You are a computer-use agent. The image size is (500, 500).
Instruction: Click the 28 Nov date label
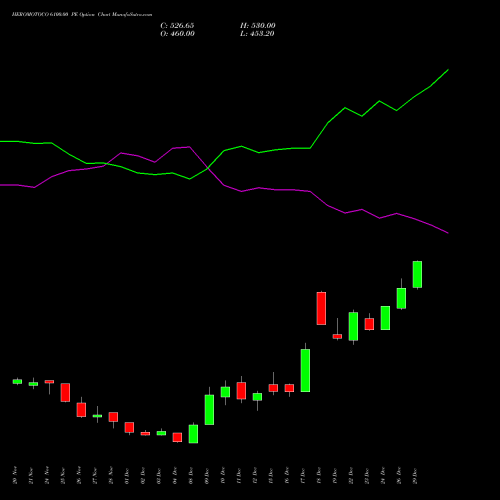coord(111,475)
